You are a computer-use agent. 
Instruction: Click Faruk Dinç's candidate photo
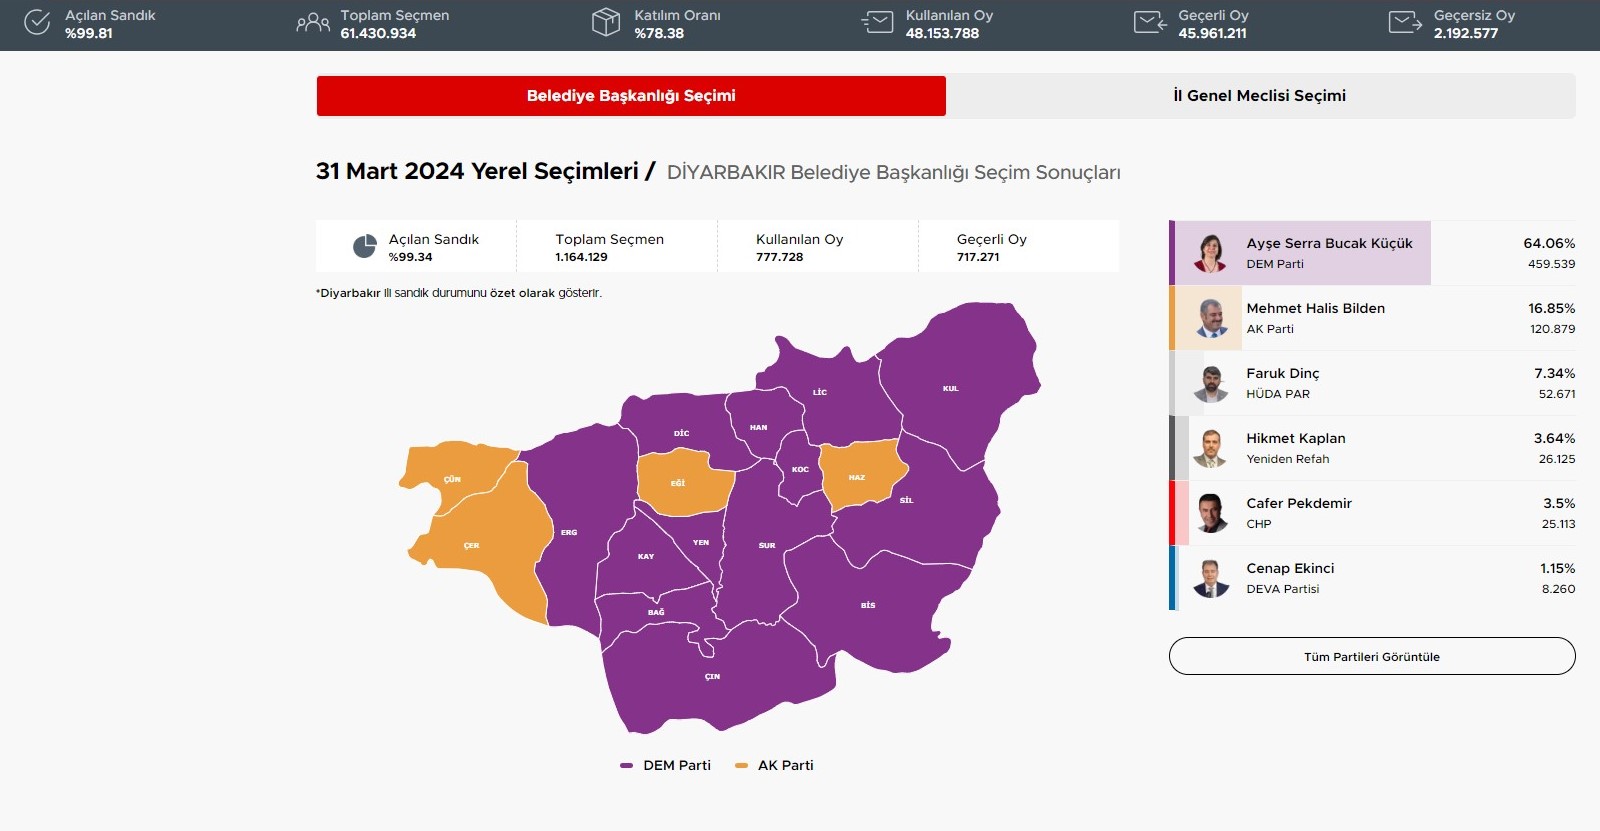tap(1211, 383)
